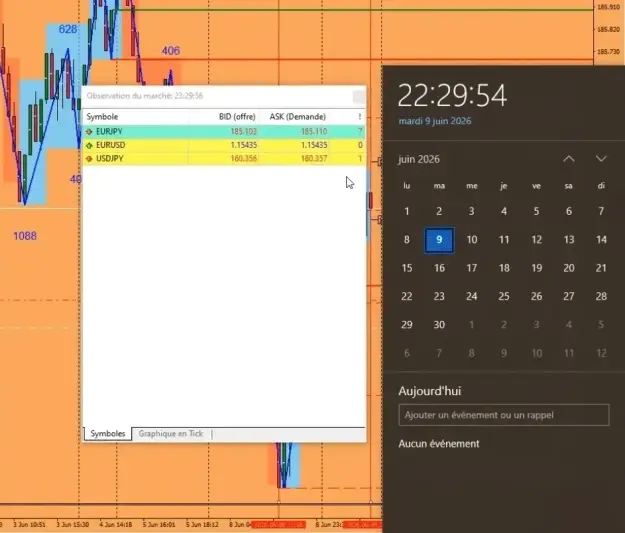Select day 10 in June calendar
The image size is (625, 533).
pyautogui.click(x=472, y=240)
